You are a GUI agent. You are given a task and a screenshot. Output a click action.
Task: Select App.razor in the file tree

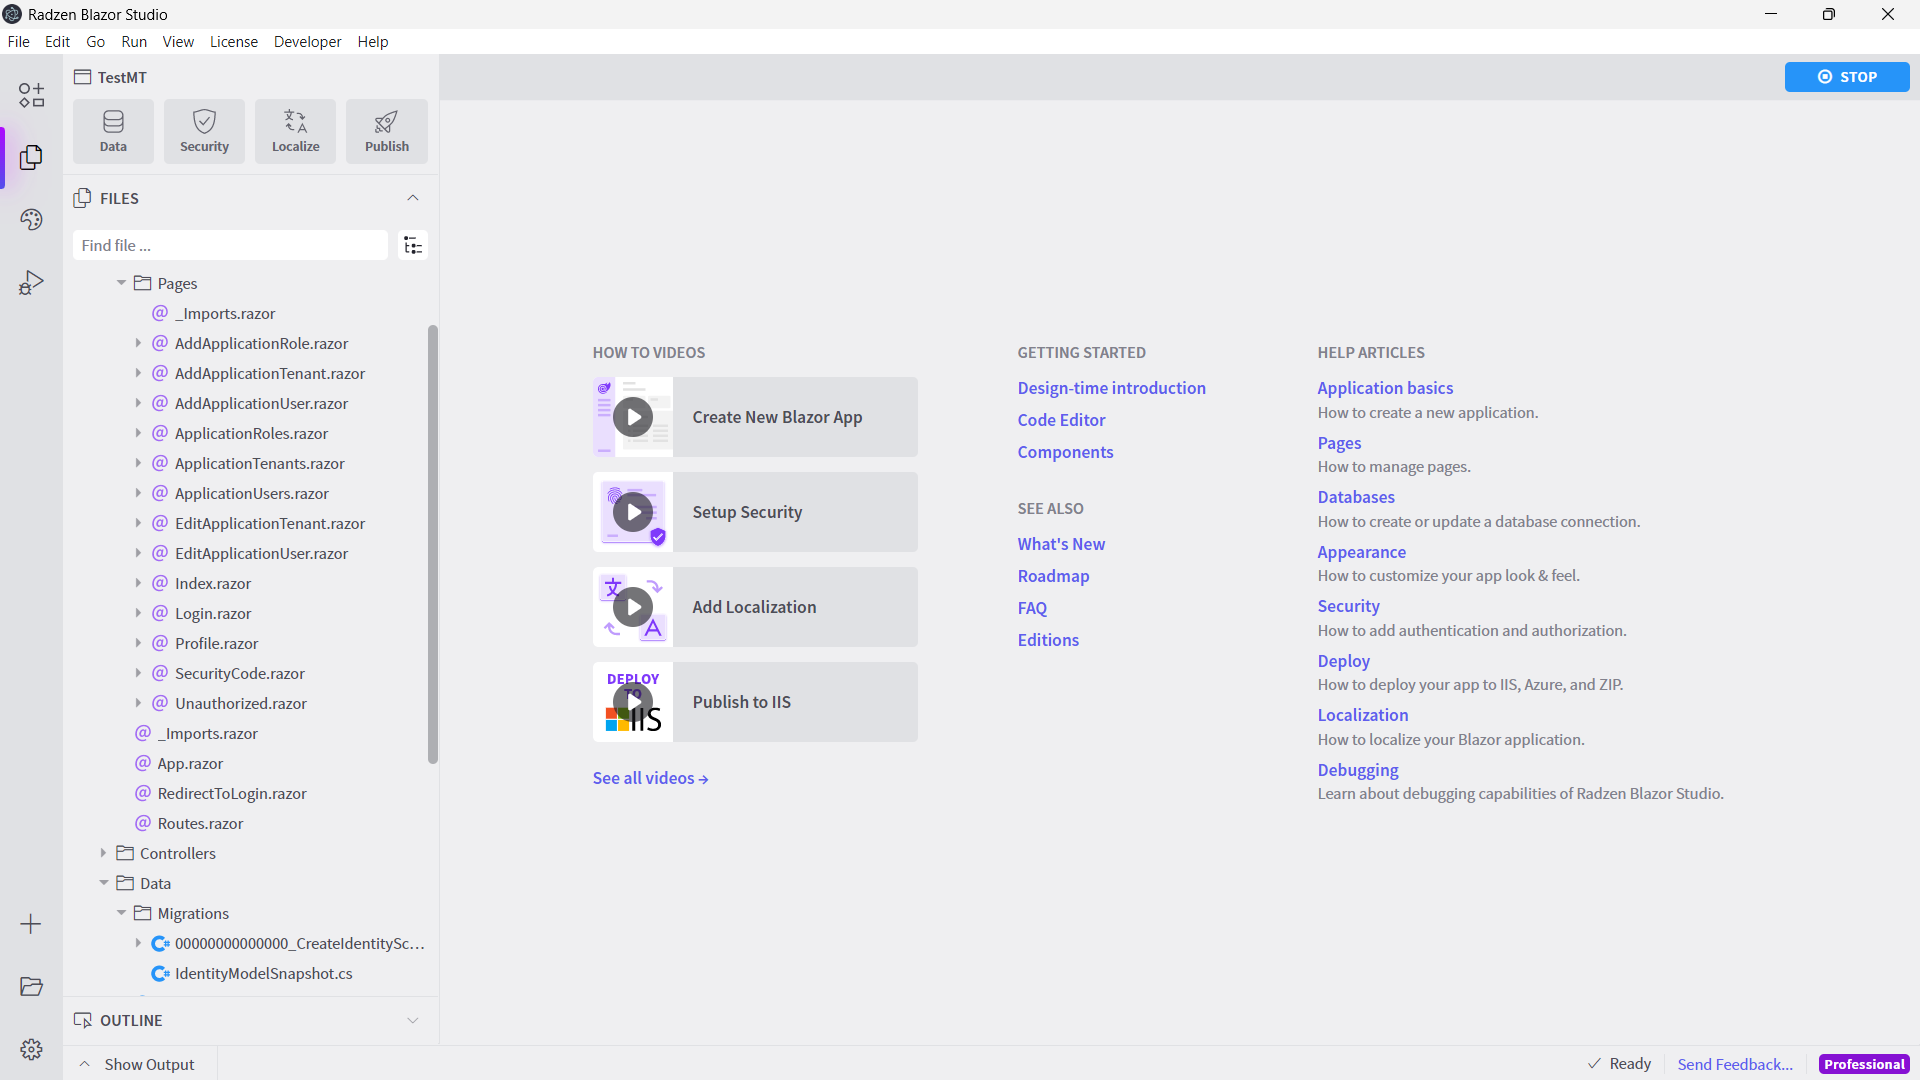[189, 763]
